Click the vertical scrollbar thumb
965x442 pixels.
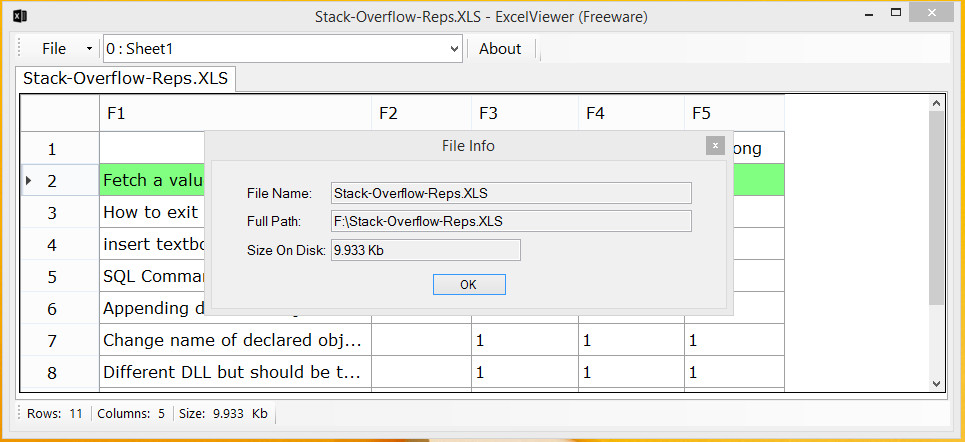(937, 208)
